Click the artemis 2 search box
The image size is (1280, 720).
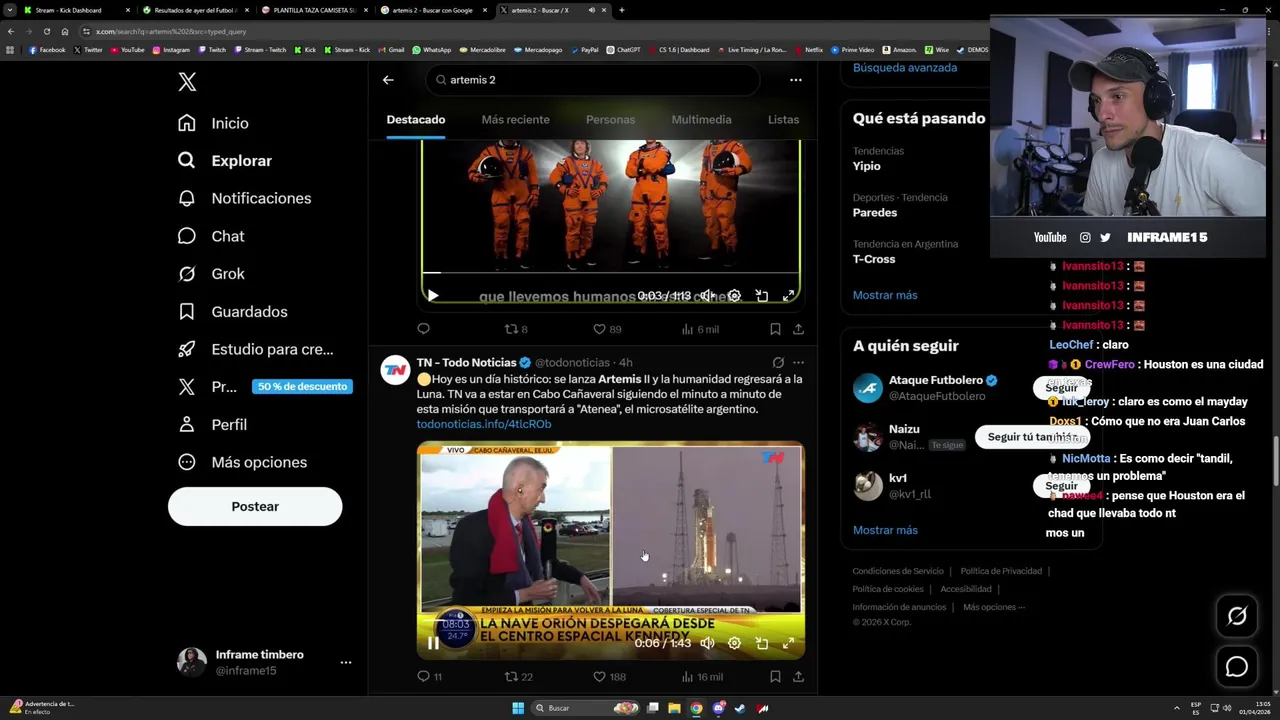coord(593,80)
